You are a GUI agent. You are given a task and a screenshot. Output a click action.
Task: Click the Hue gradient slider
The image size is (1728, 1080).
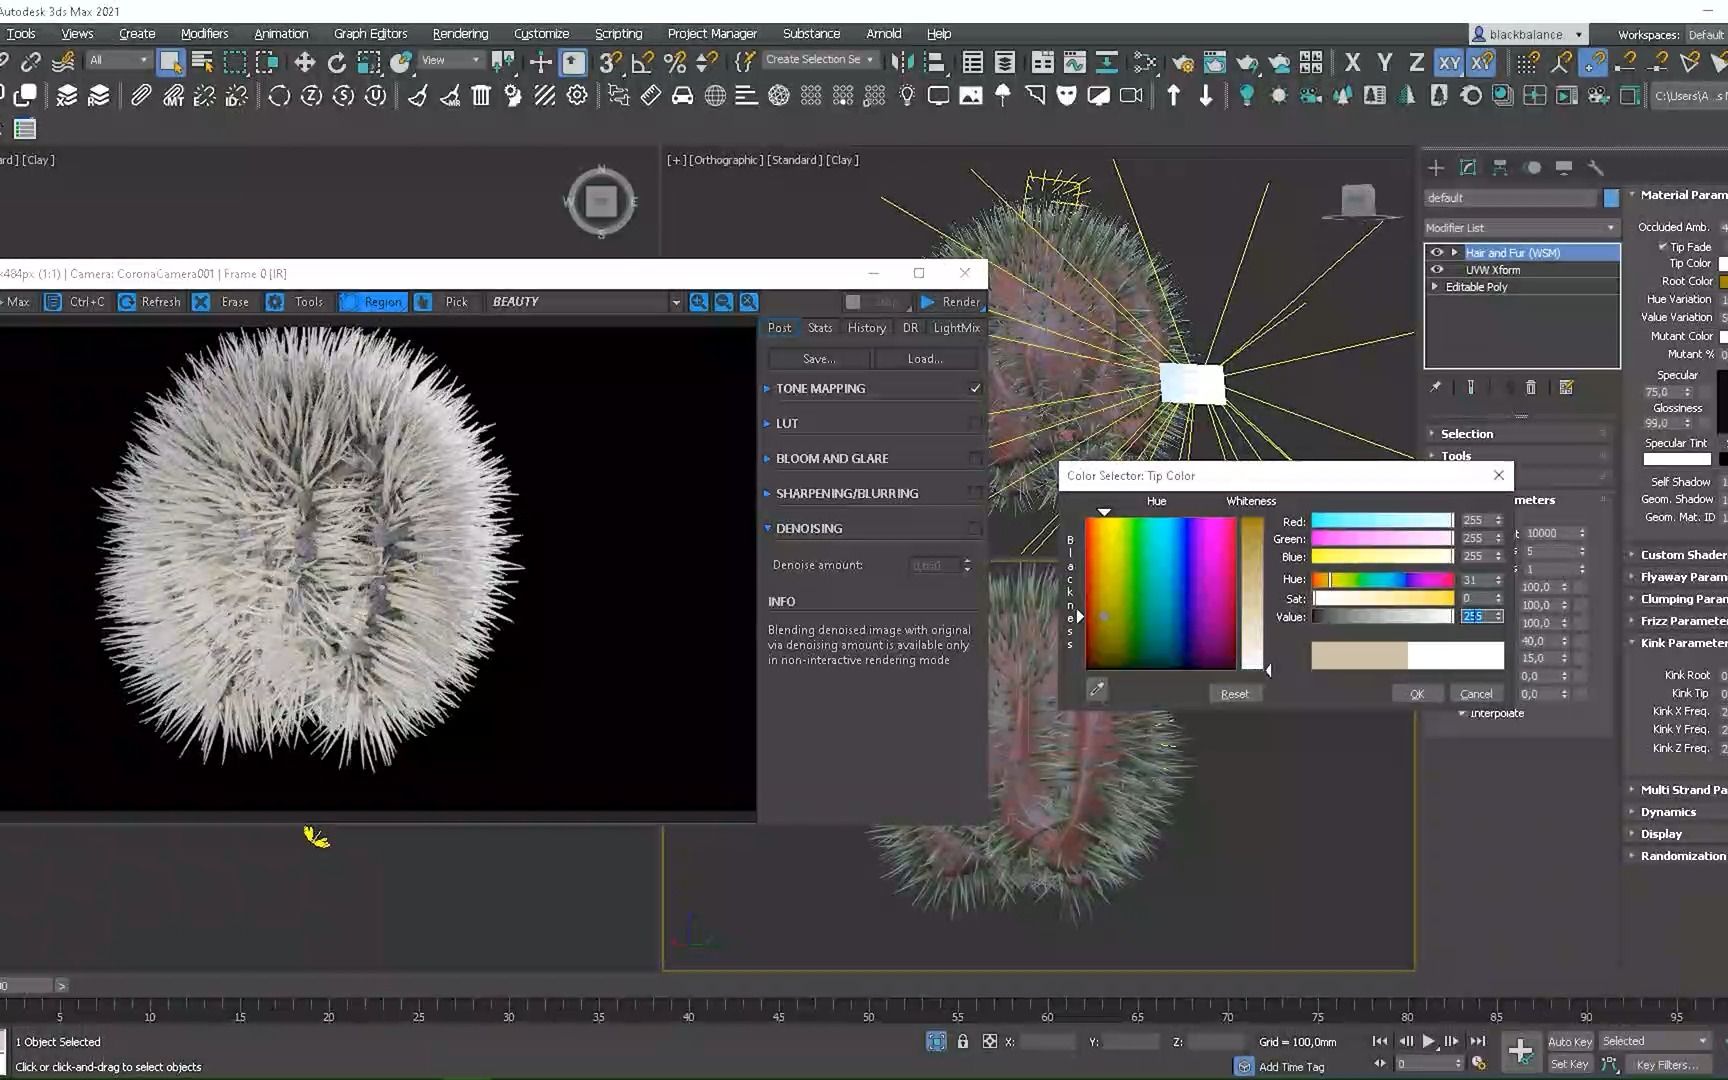pos(1382,579)
